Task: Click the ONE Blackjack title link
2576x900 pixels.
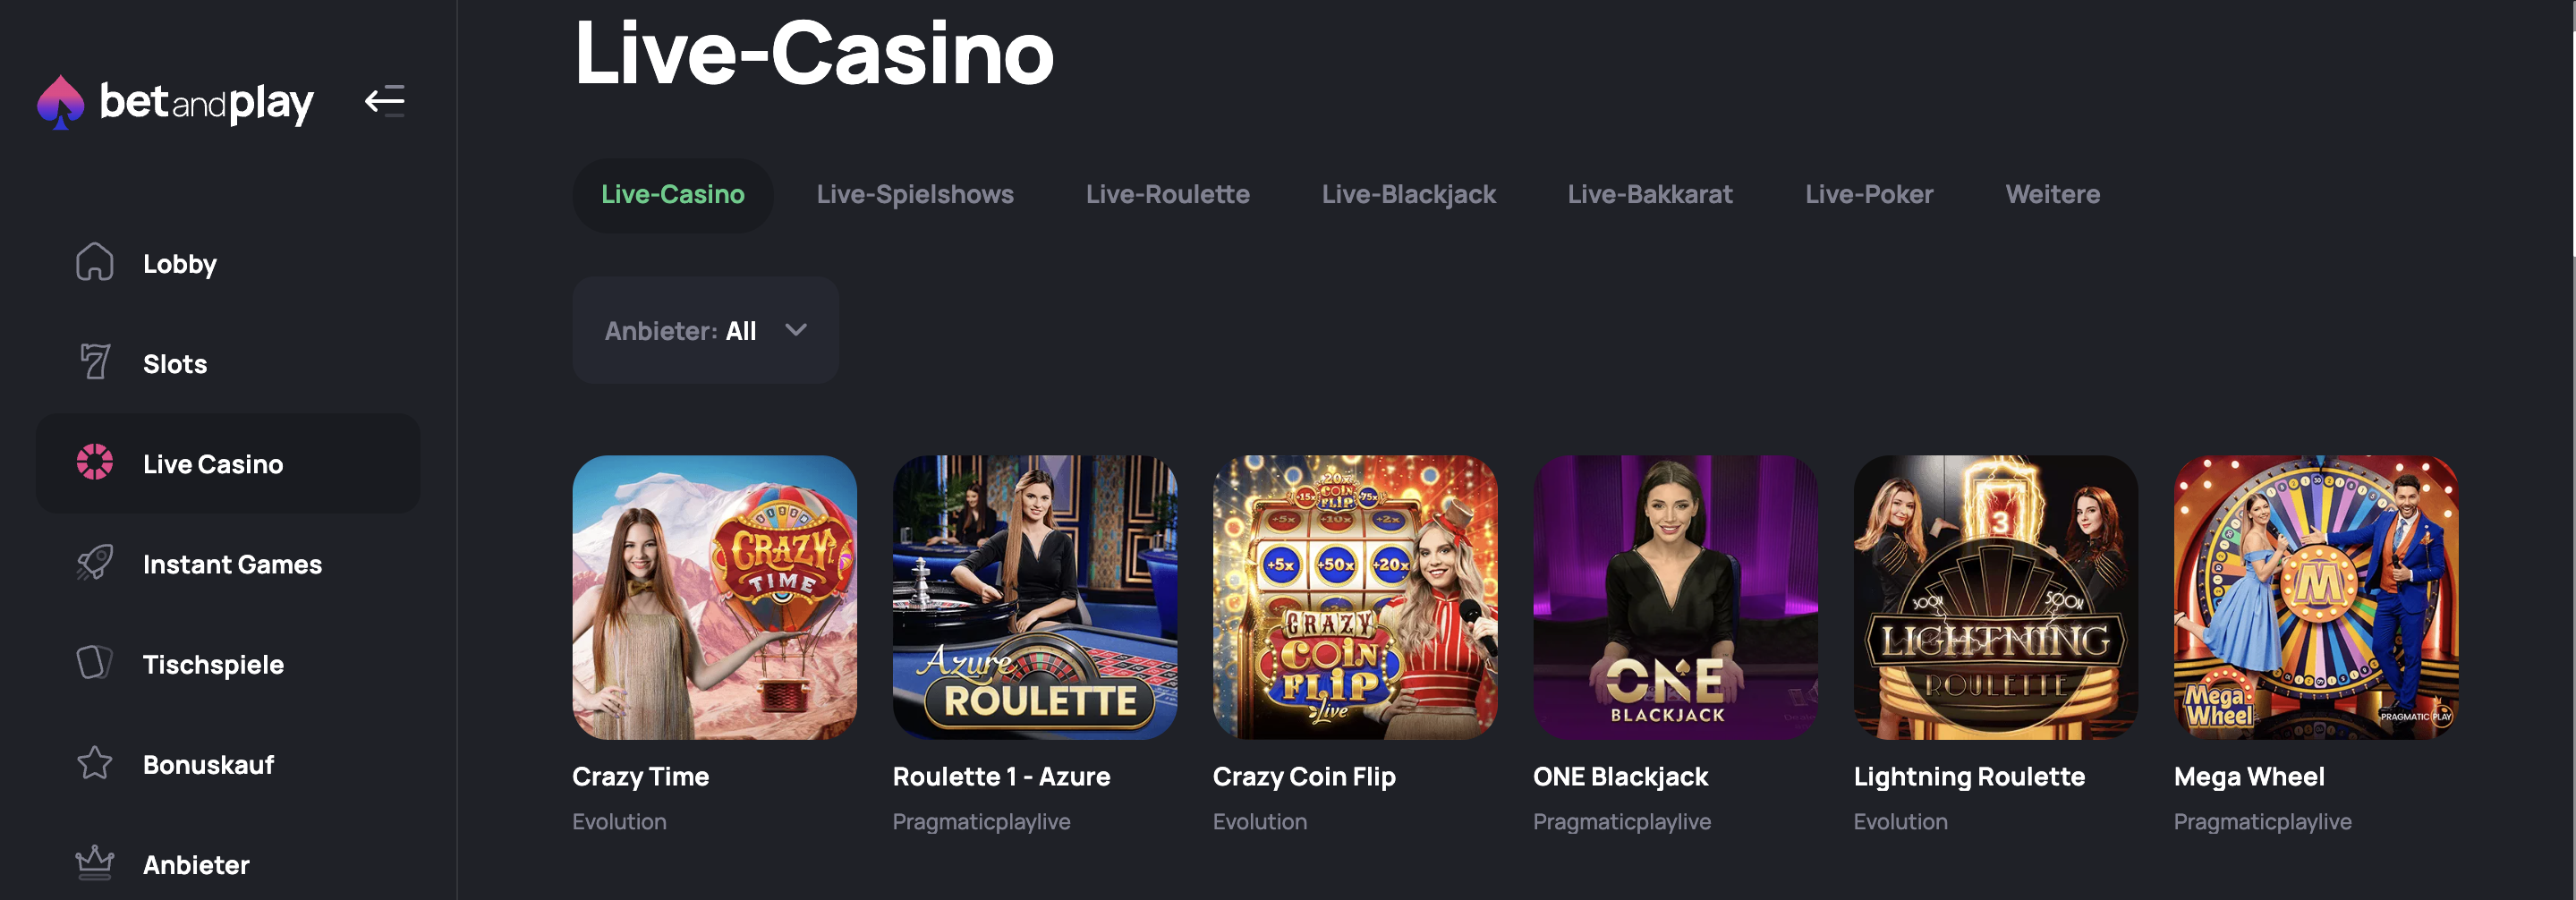Action: [x=1620, y=777]
